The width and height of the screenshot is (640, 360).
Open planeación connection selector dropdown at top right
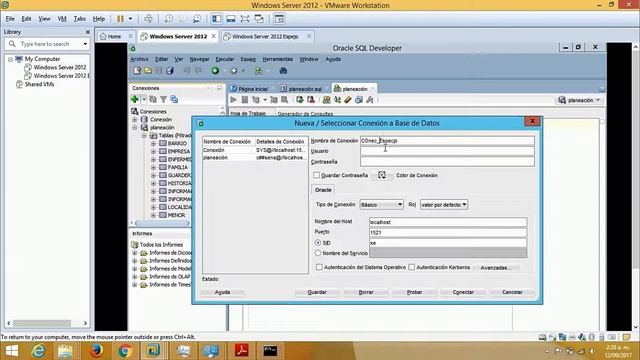580,100
